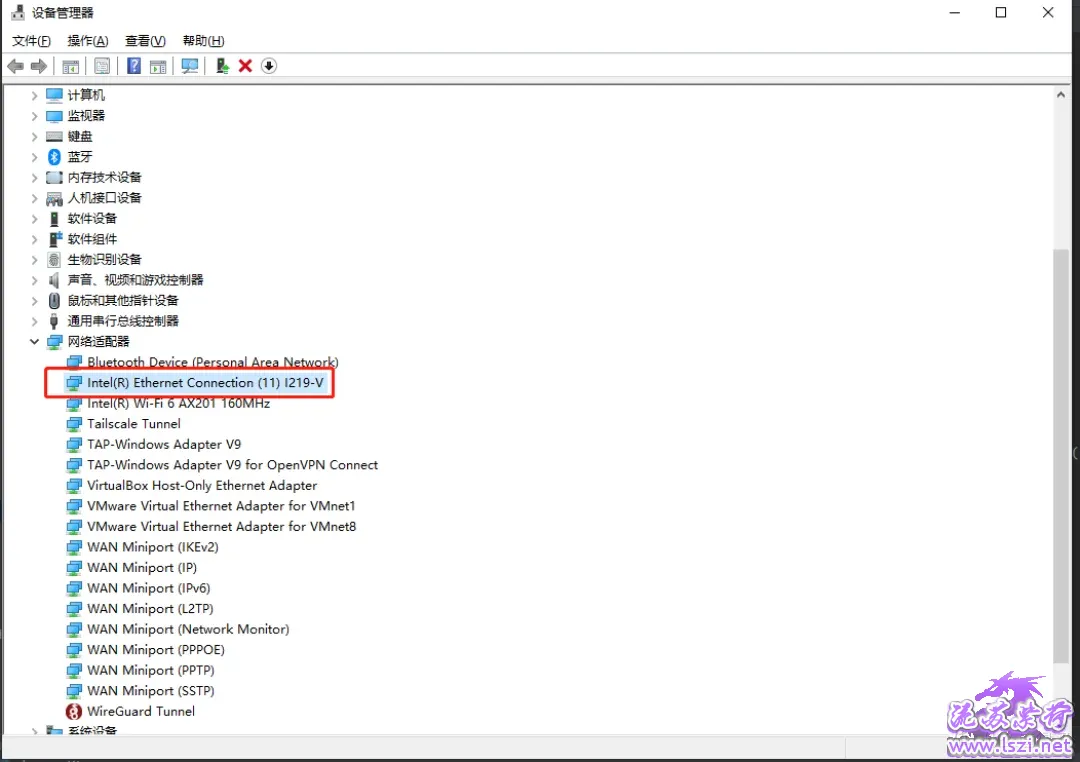Open the 操作(A) menu

(87, 41)
